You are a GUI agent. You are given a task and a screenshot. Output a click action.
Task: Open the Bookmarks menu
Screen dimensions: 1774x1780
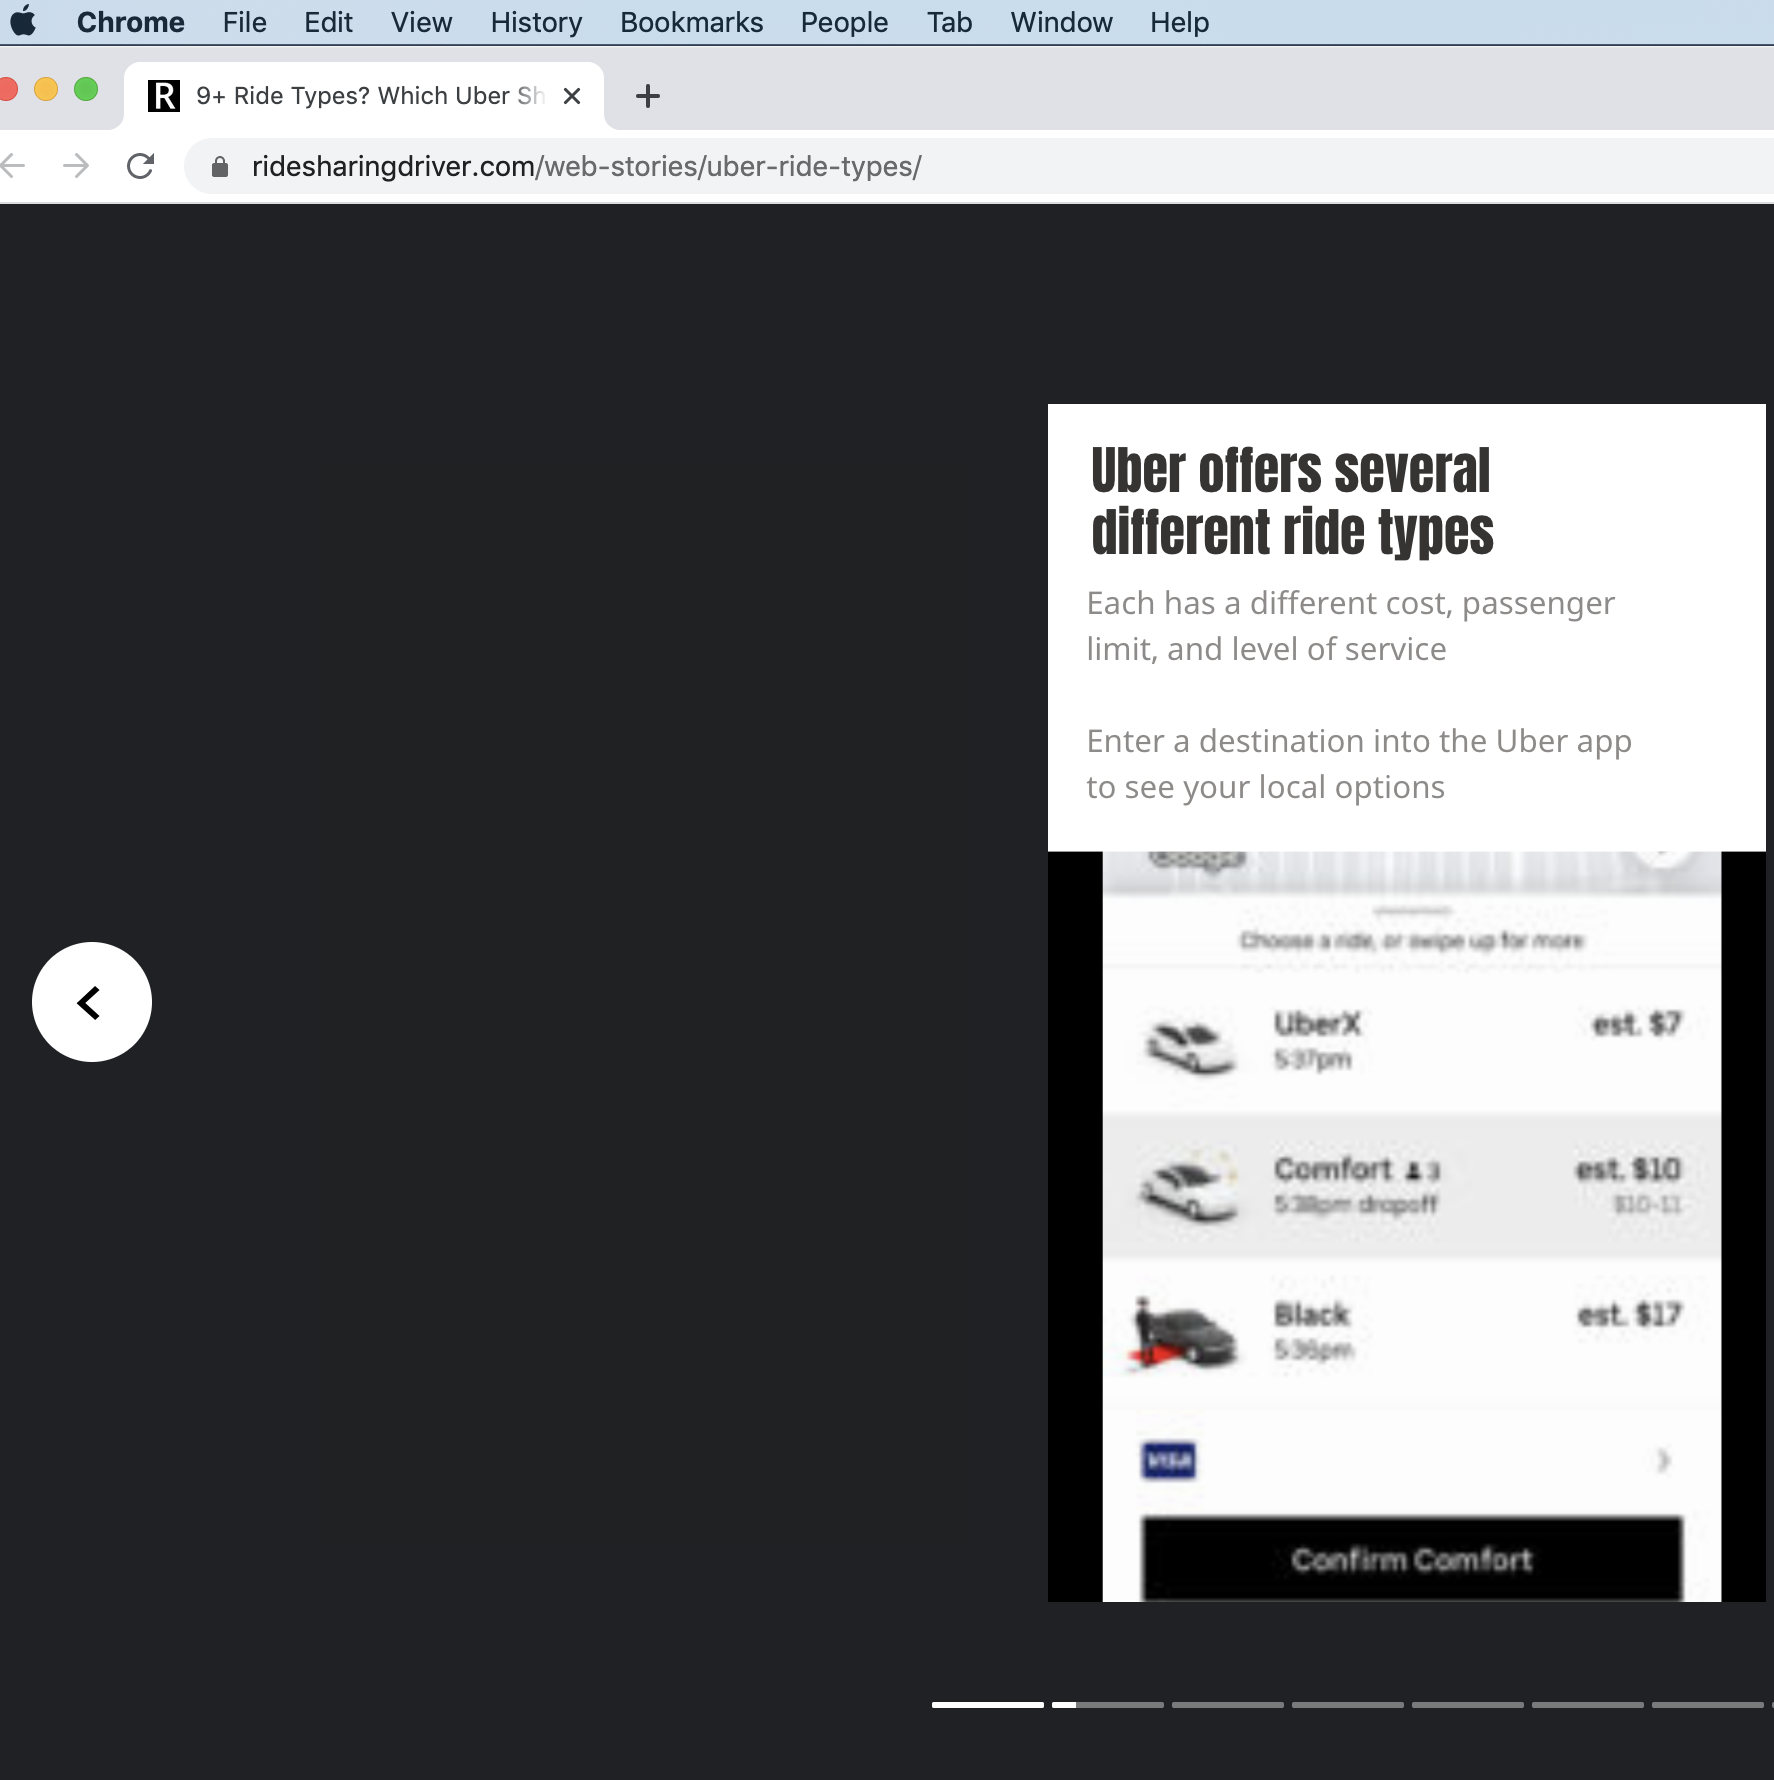pyautogui.click(x=692, y=22)
